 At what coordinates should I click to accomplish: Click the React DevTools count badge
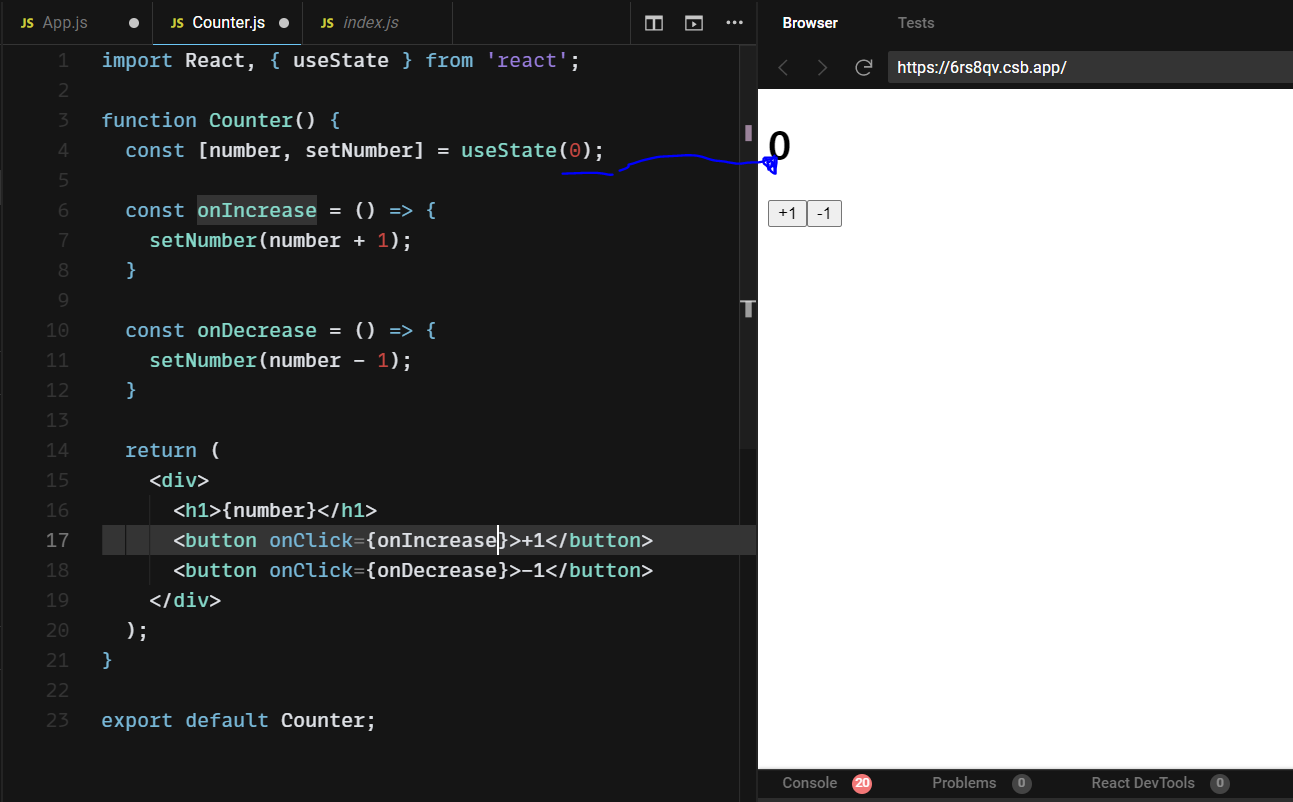coord(1219,784)
